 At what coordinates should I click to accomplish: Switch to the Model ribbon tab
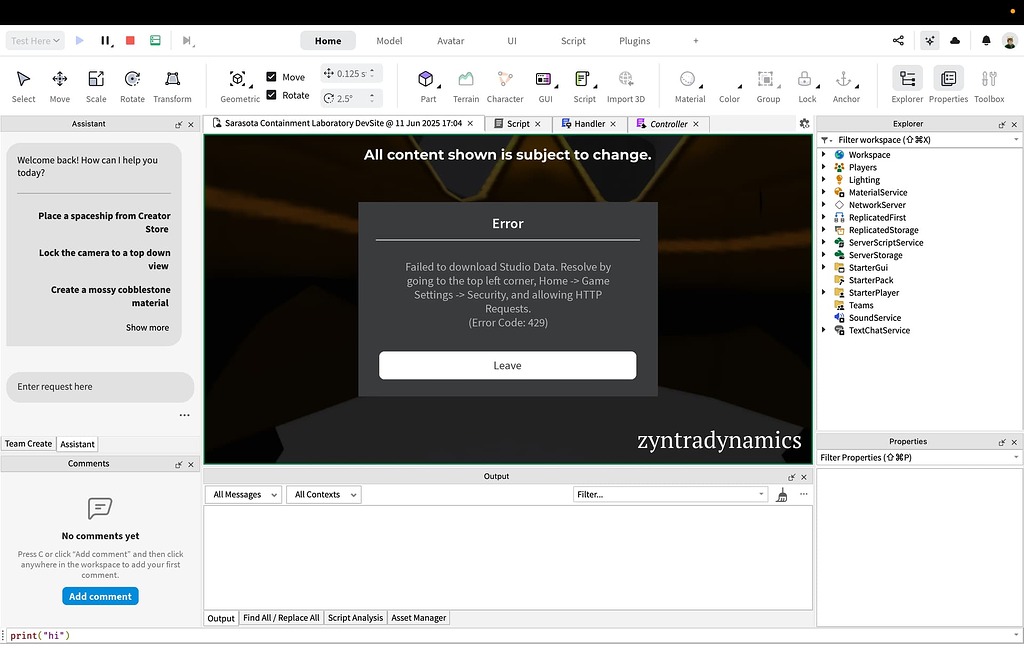pos(388,41)
